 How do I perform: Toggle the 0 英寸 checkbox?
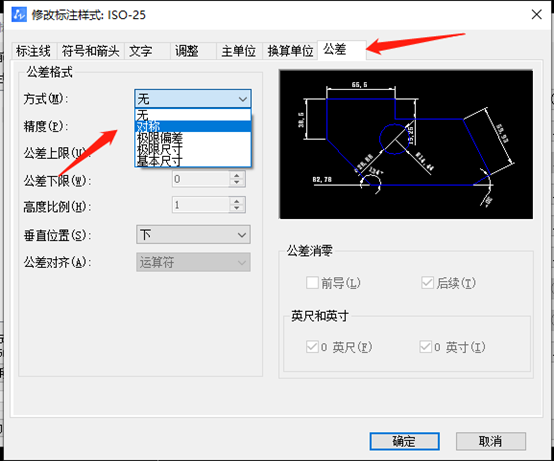point(425,347)
